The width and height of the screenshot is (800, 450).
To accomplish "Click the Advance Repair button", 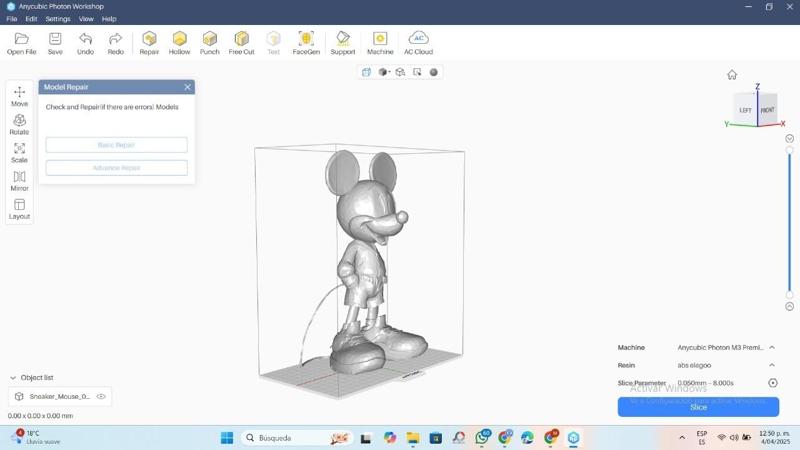I will [116, 168].
